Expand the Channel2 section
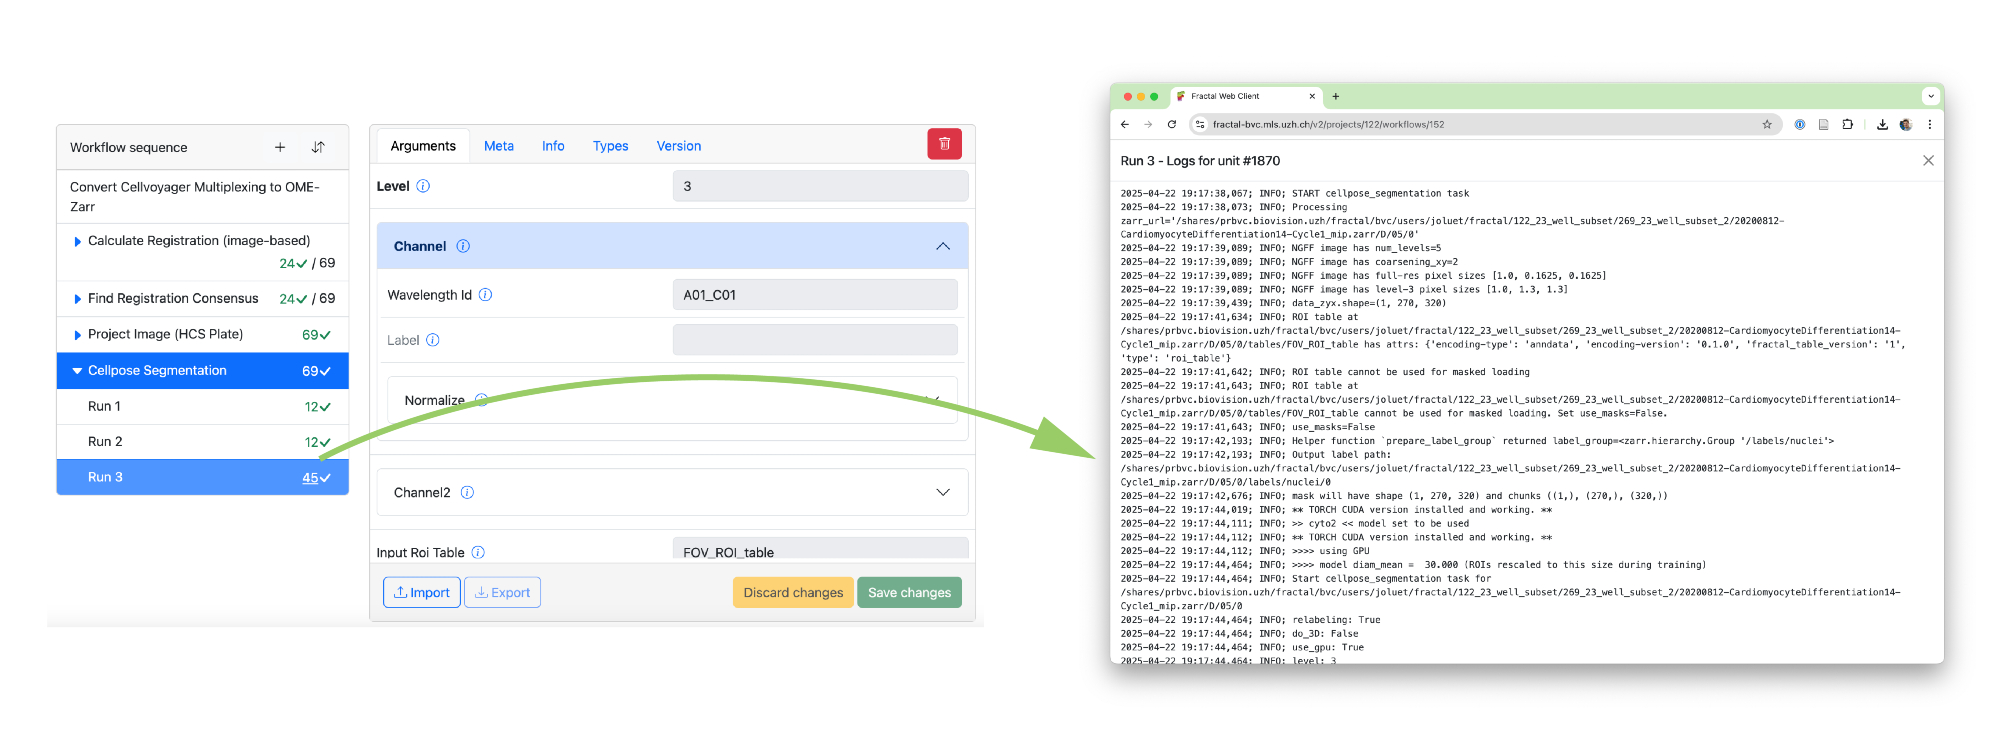The image size is (2000, 747). [942, 493]
